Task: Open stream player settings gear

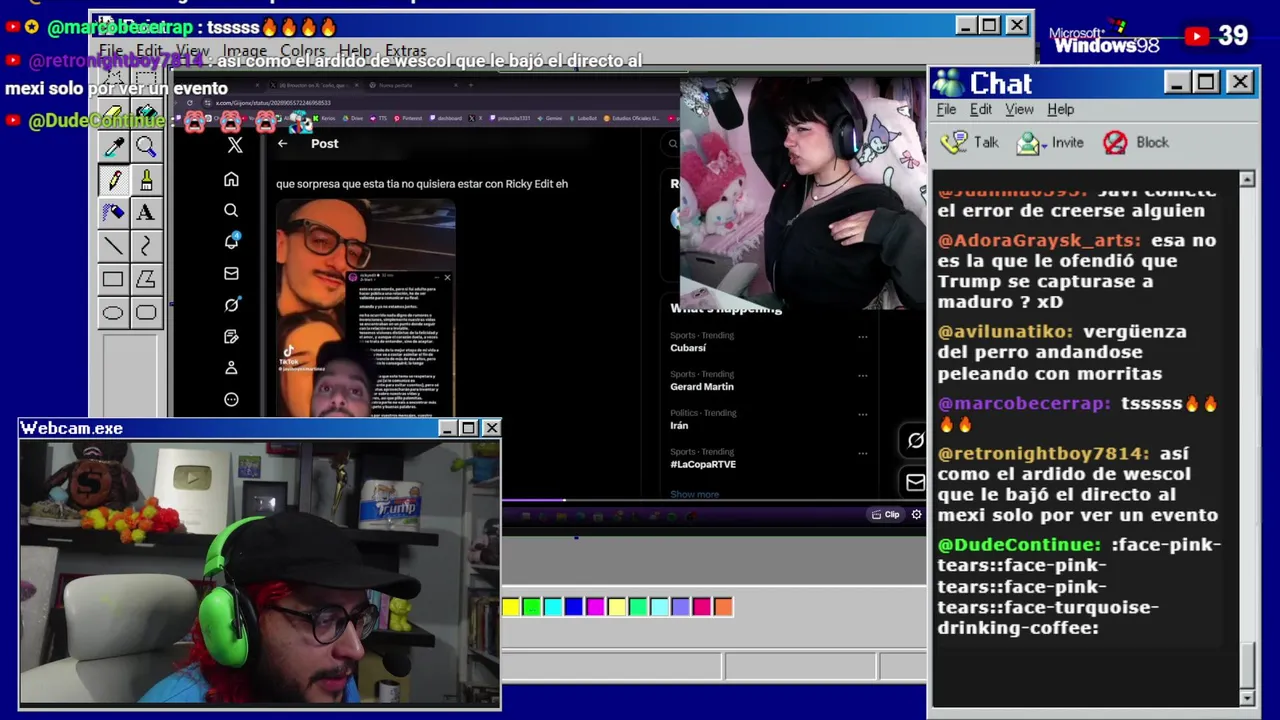Action: pyautogui.click(x=916, y=514)
